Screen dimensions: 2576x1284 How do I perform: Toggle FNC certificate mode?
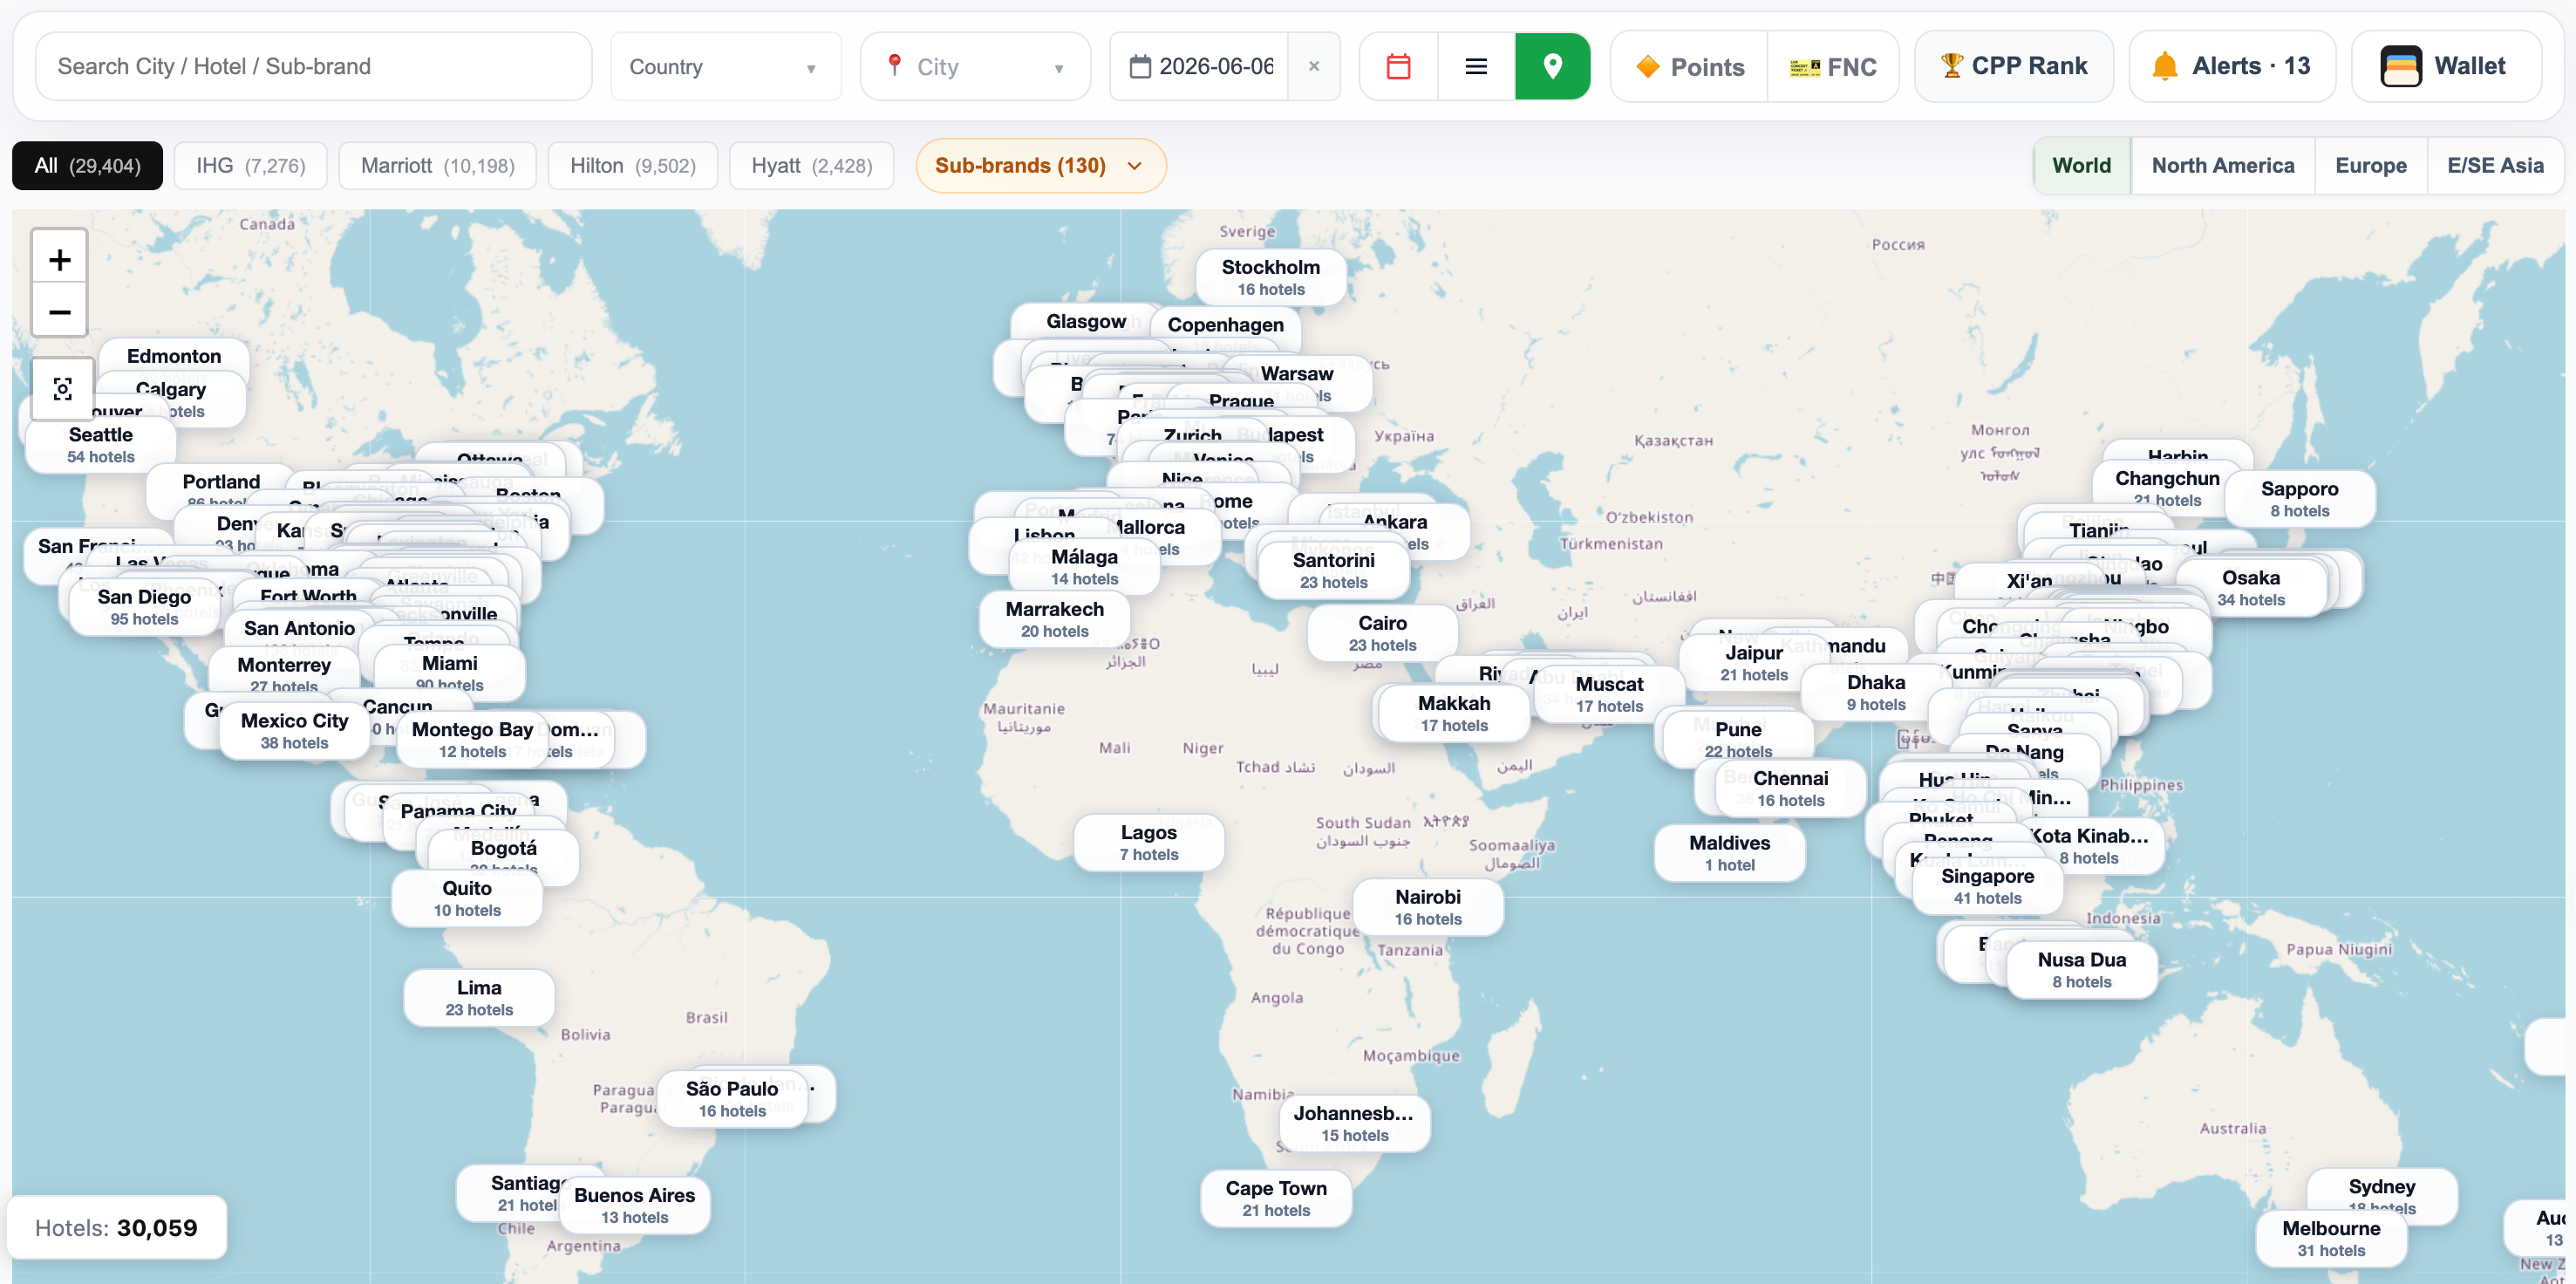(x=1832, y=66)
